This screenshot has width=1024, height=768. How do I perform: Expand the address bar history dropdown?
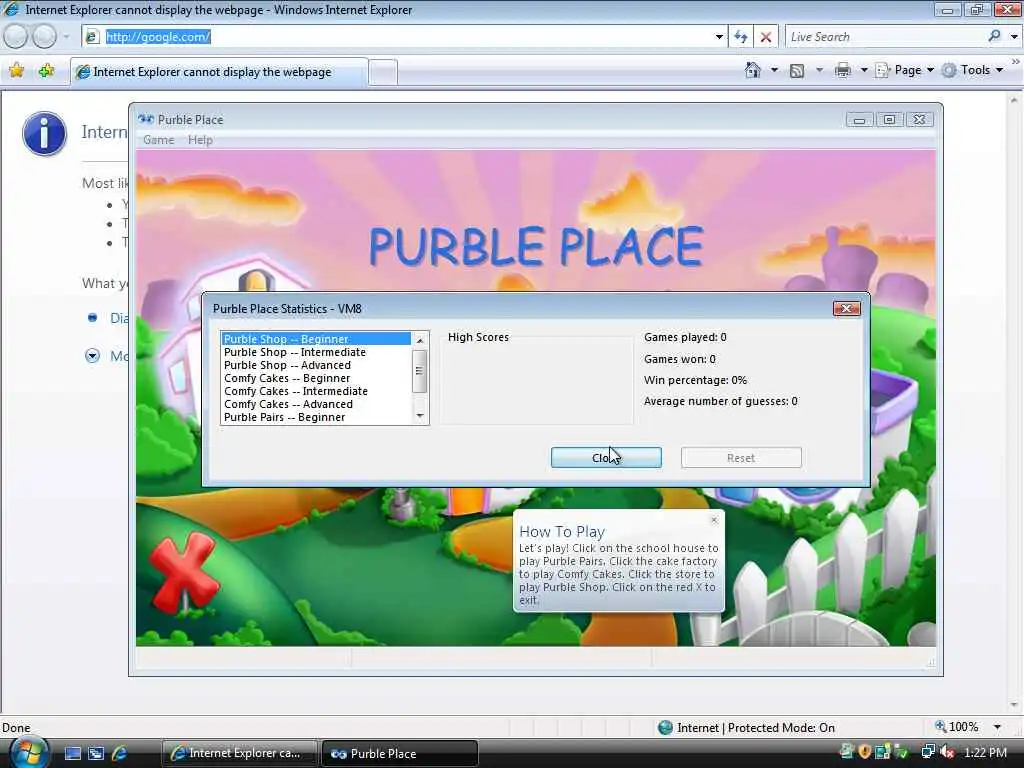point(719,37)
